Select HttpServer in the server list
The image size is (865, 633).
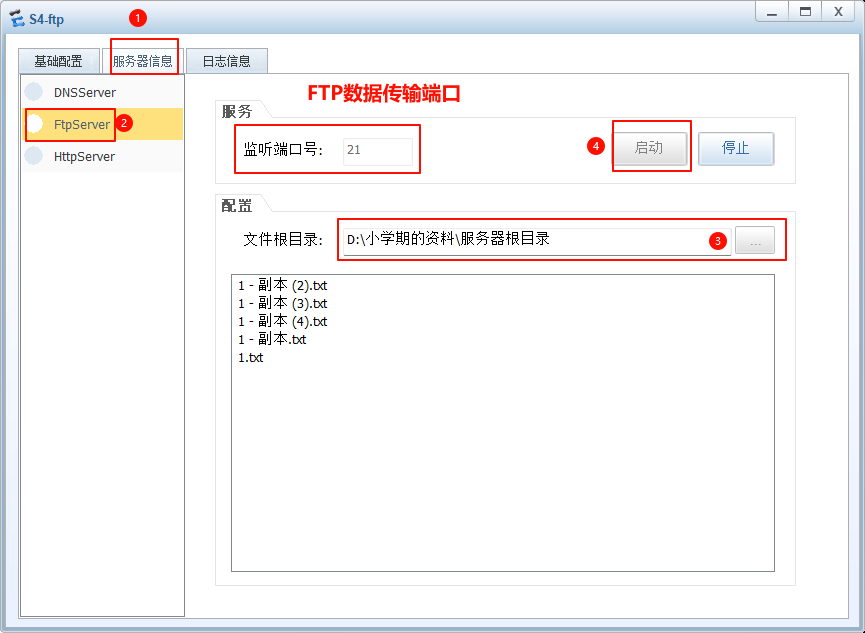(102, 156)
